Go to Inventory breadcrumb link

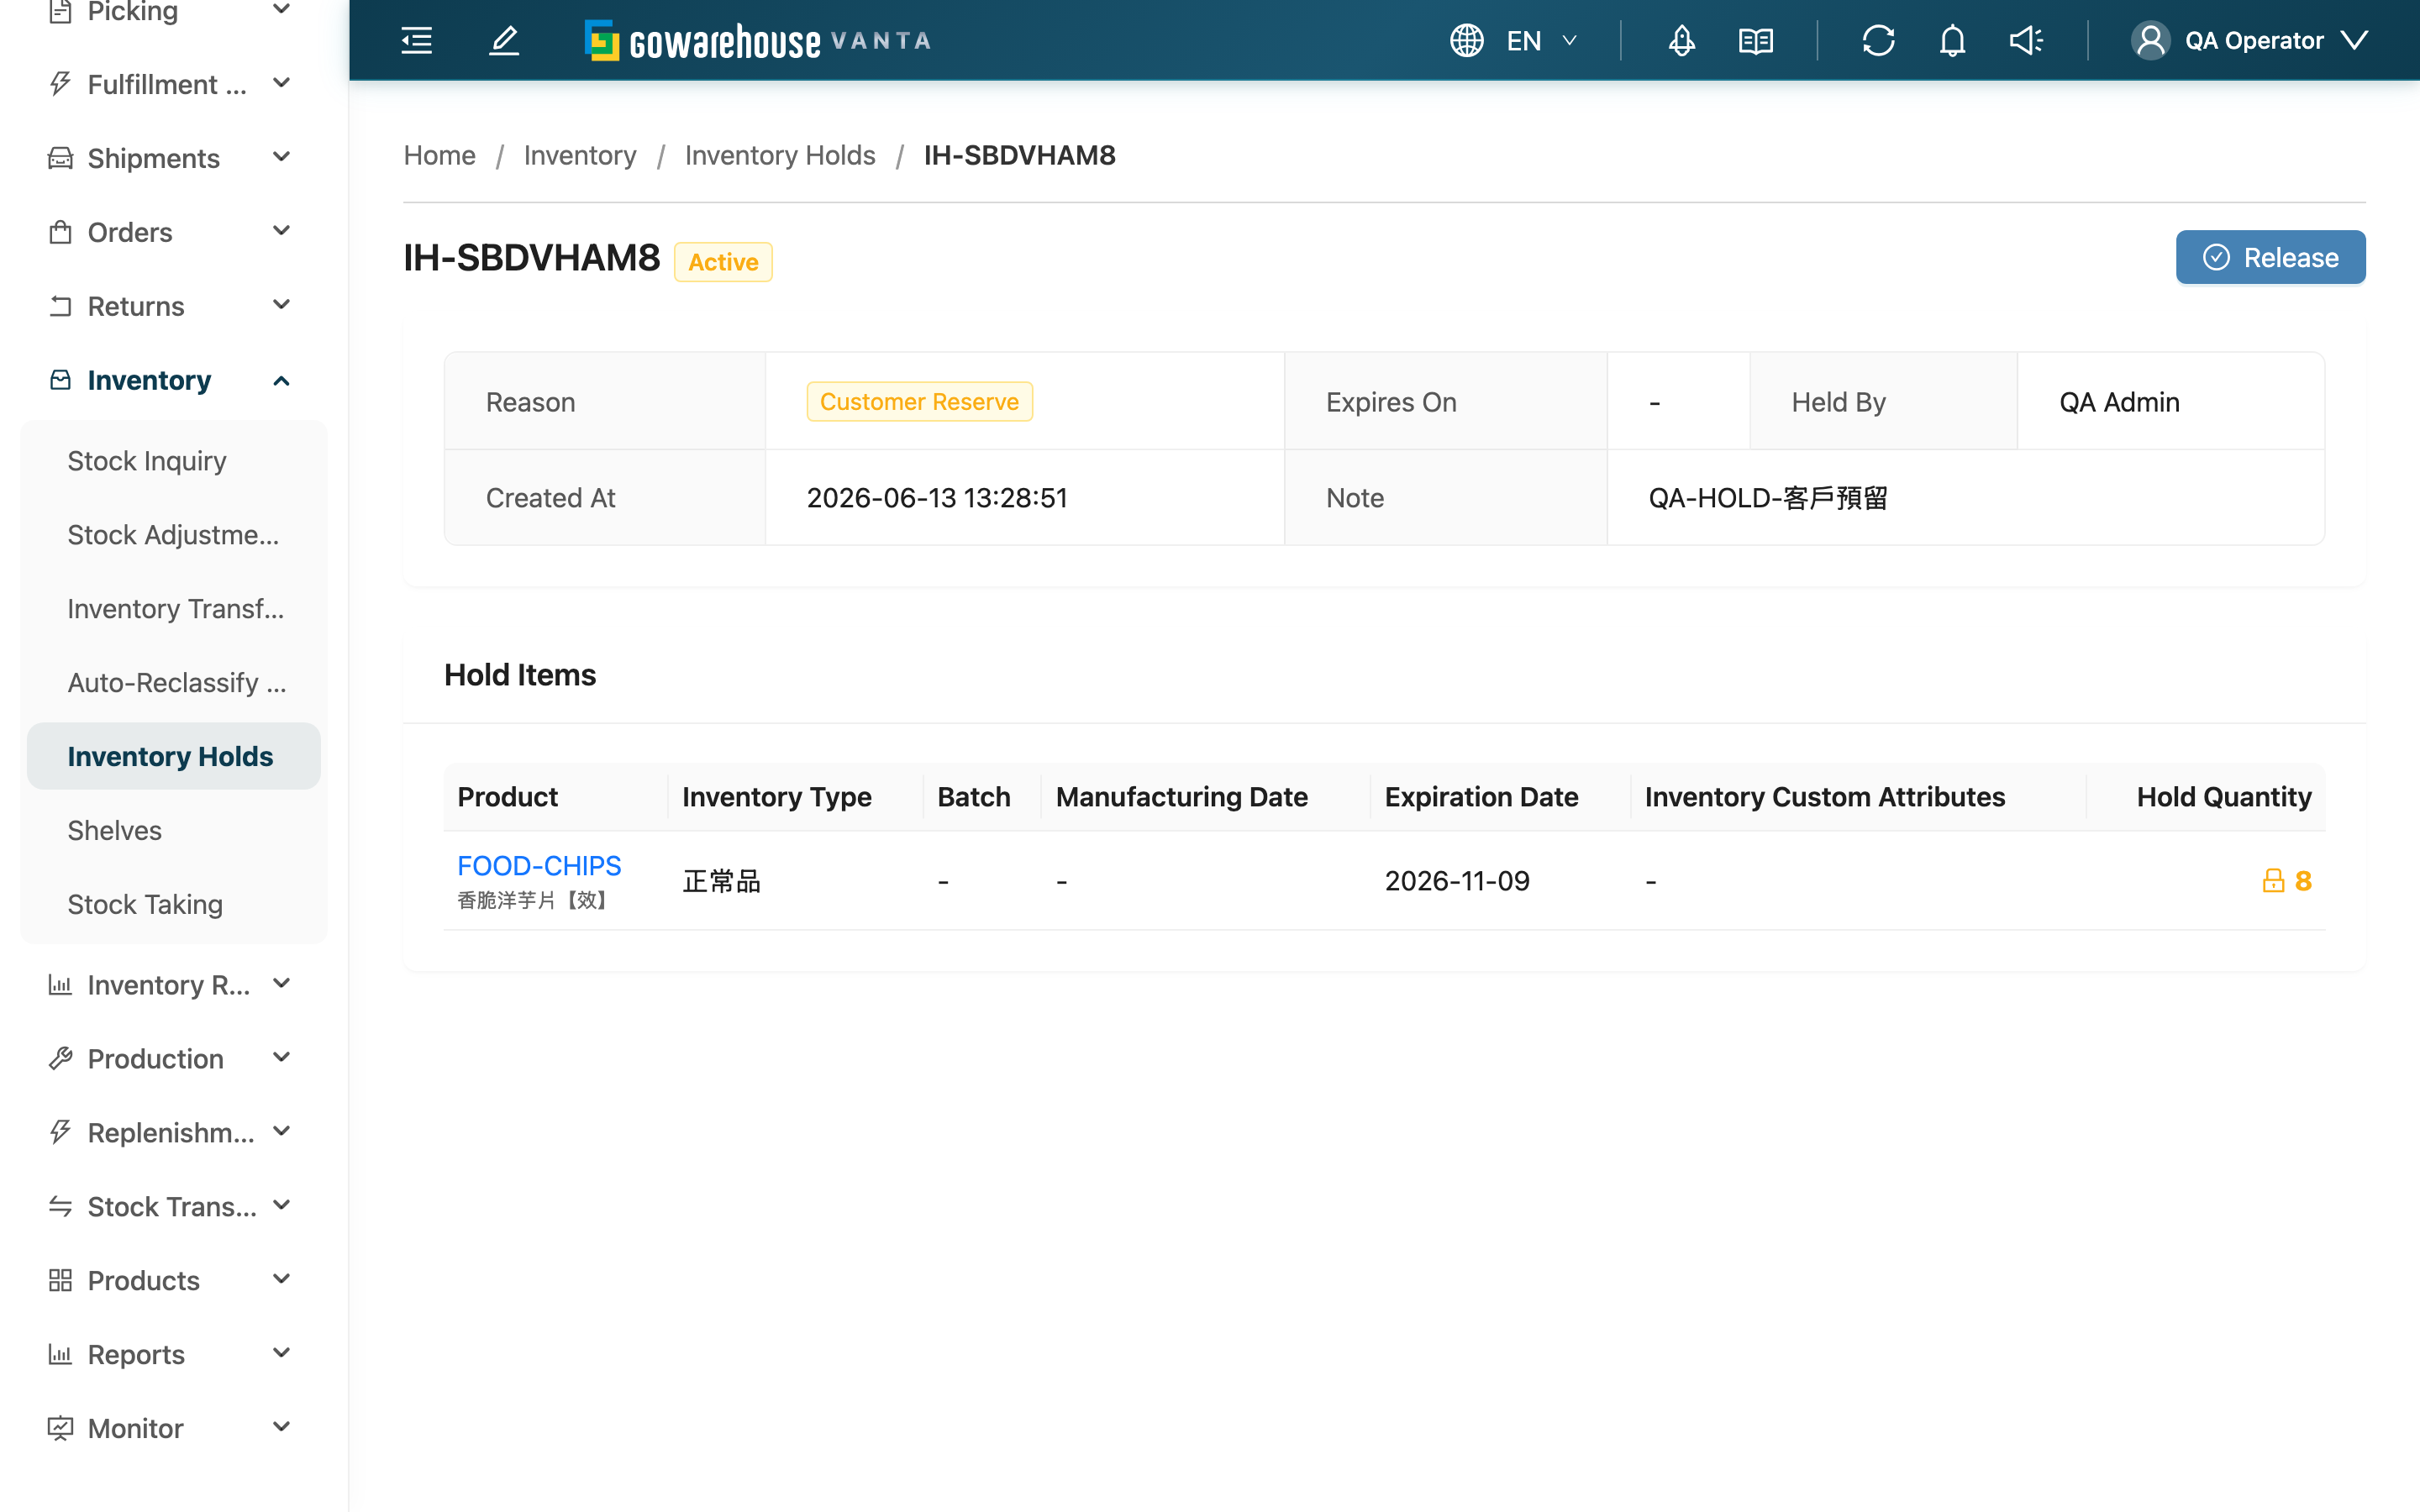tap(580, 155)
